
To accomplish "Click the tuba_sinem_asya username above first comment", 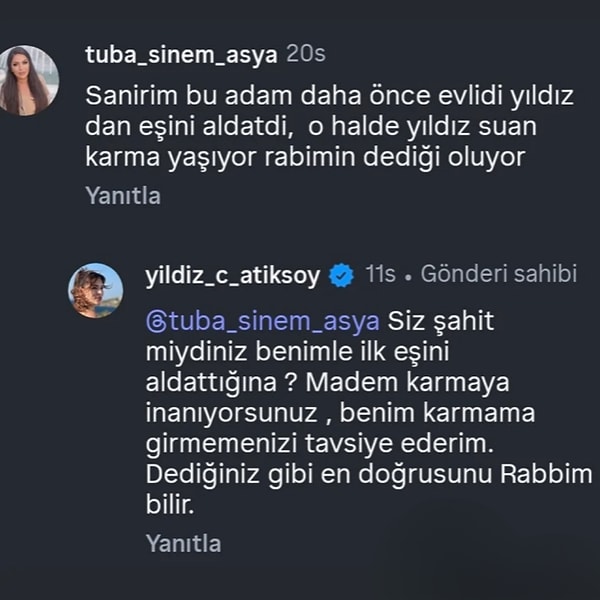I will tap(181, 54).
